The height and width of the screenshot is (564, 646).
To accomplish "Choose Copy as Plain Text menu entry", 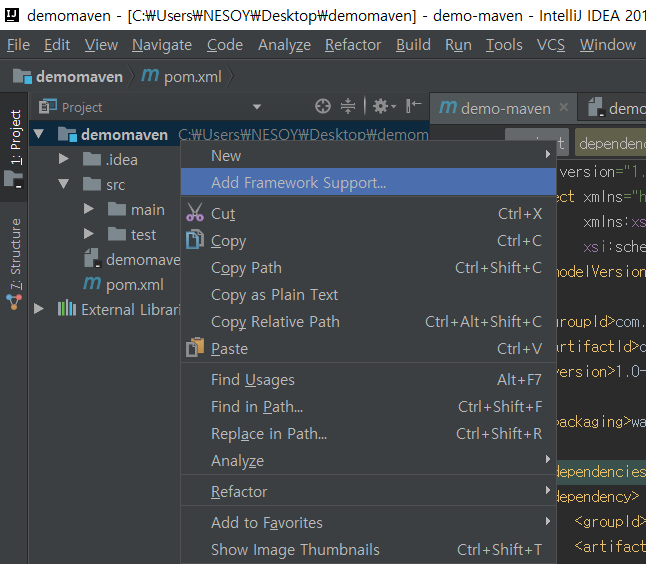I will coord(368,295).
